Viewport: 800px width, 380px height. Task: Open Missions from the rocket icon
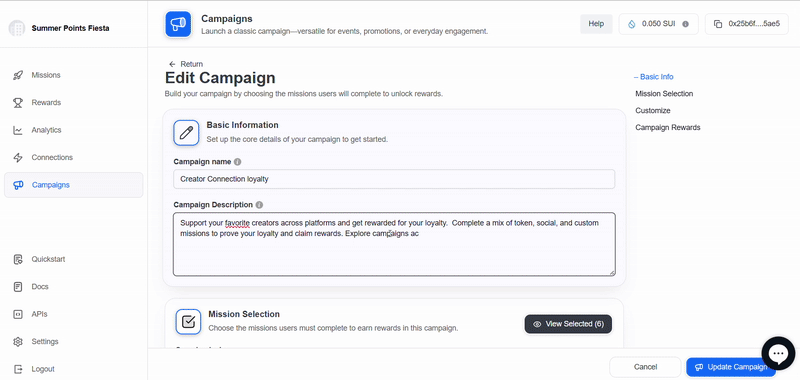click(x=18, y=75)
